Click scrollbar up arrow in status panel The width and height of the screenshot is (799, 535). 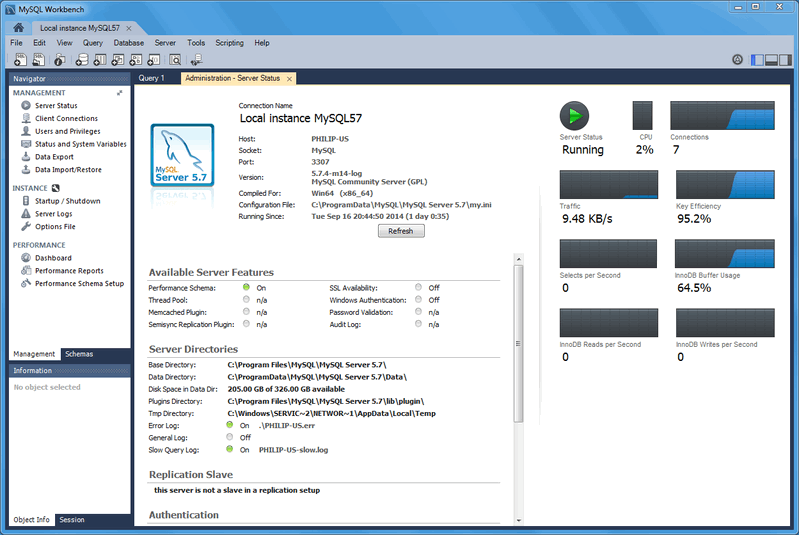(518, 259)
